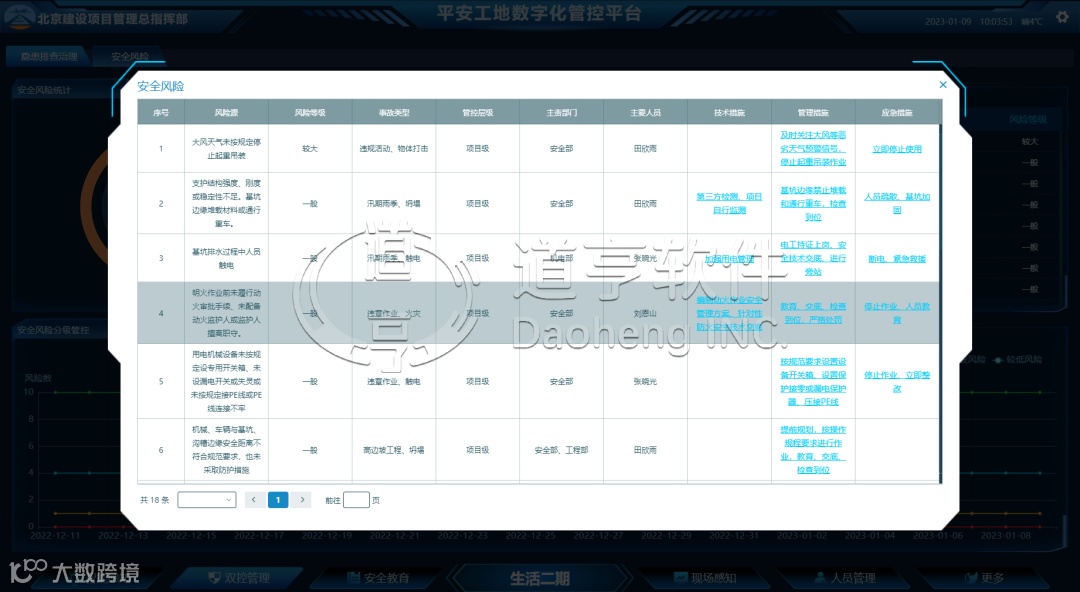Click the 管控层级 column header
The width and height of the screenshot is (1080, 592).
[x=477, y=112]
